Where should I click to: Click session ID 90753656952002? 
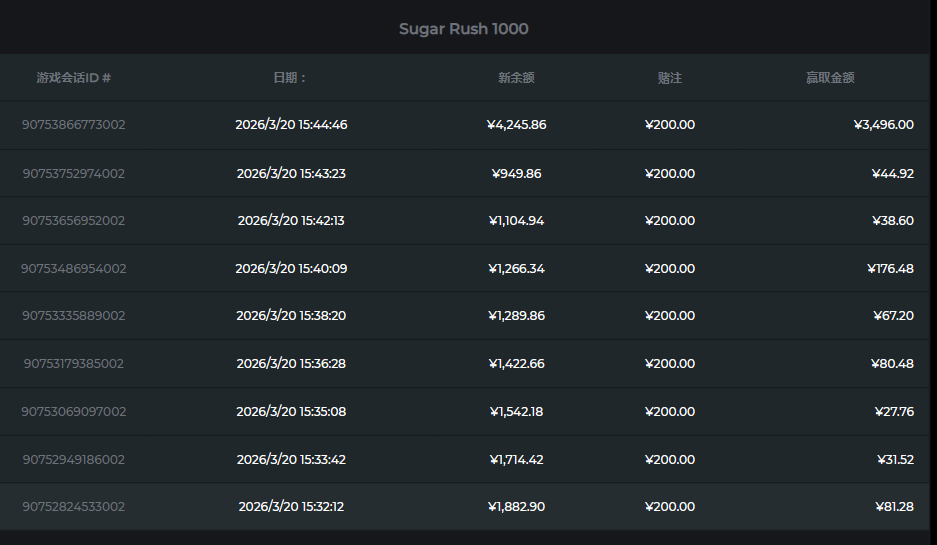pyautogui.click(x=73, y=220)
